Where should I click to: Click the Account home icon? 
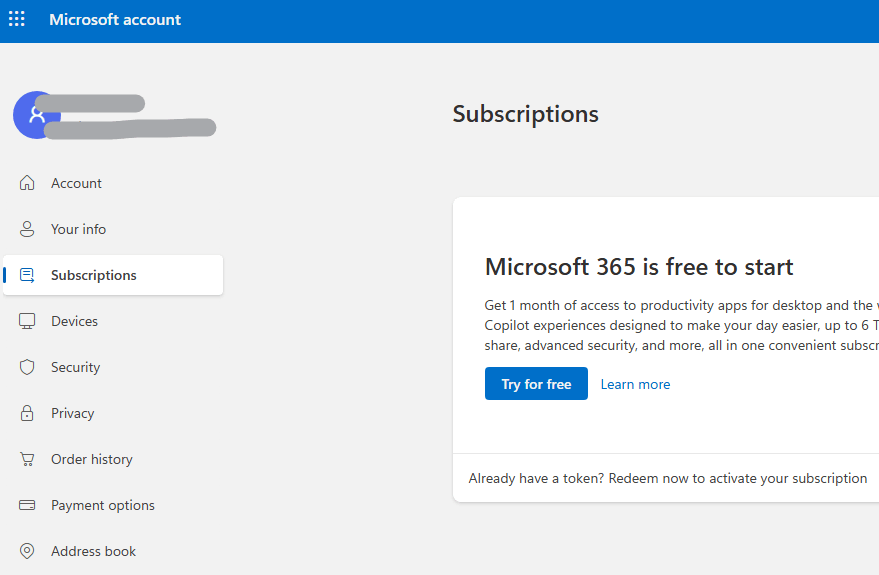coord(28,183)
